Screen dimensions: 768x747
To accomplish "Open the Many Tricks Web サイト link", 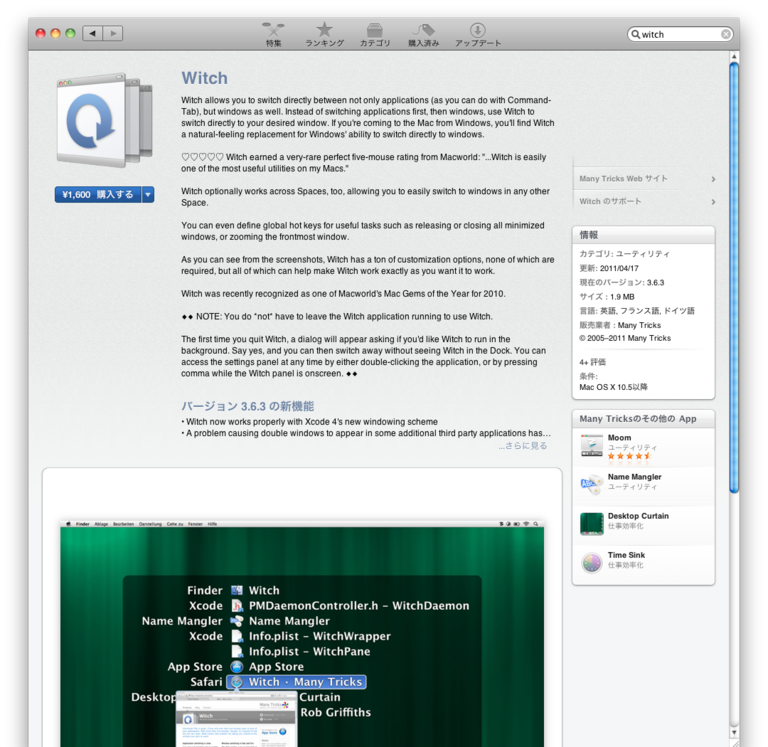I will [623, 179].
